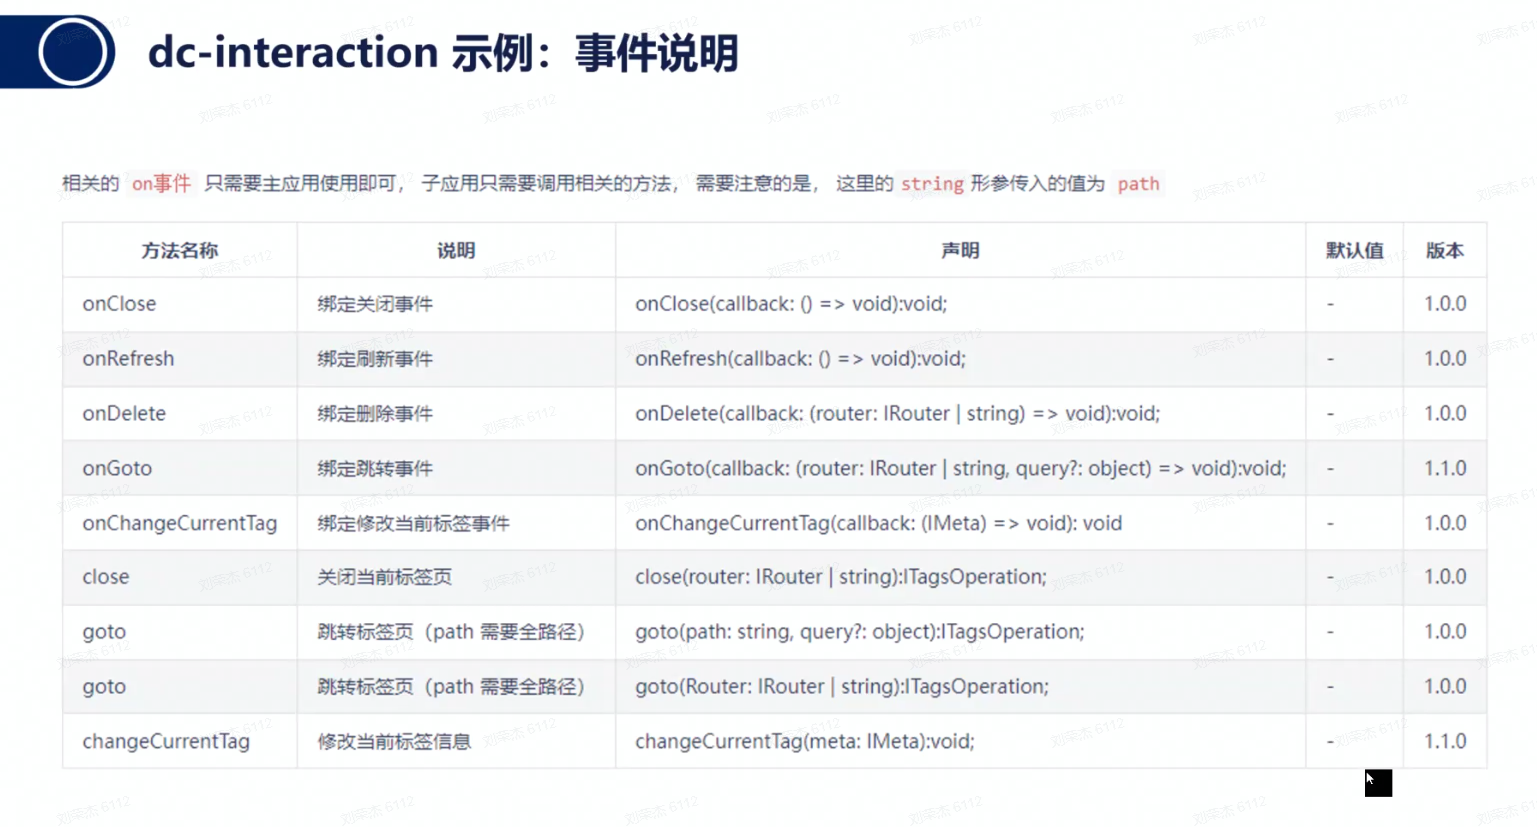Click the '方法名称' column header
Screen dimensions: 1537x827
click(x=180, y=250)
